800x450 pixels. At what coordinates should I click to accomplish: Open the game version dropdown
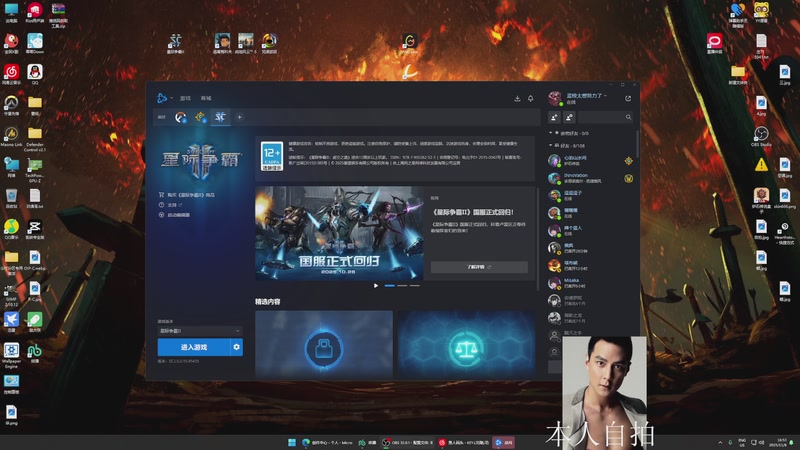click(200, 331)
